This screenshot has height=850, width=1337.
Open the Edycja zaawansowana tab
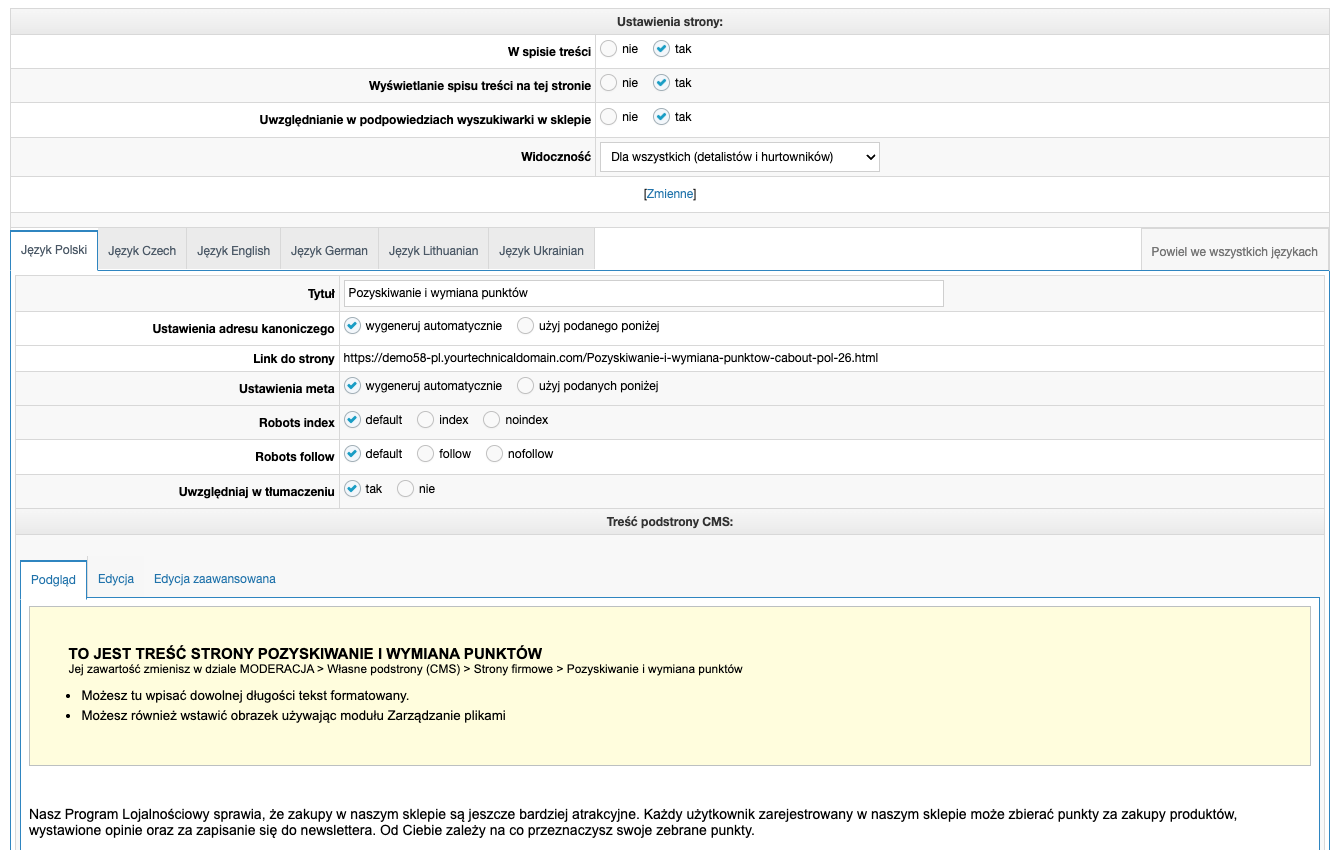[214, 579]
